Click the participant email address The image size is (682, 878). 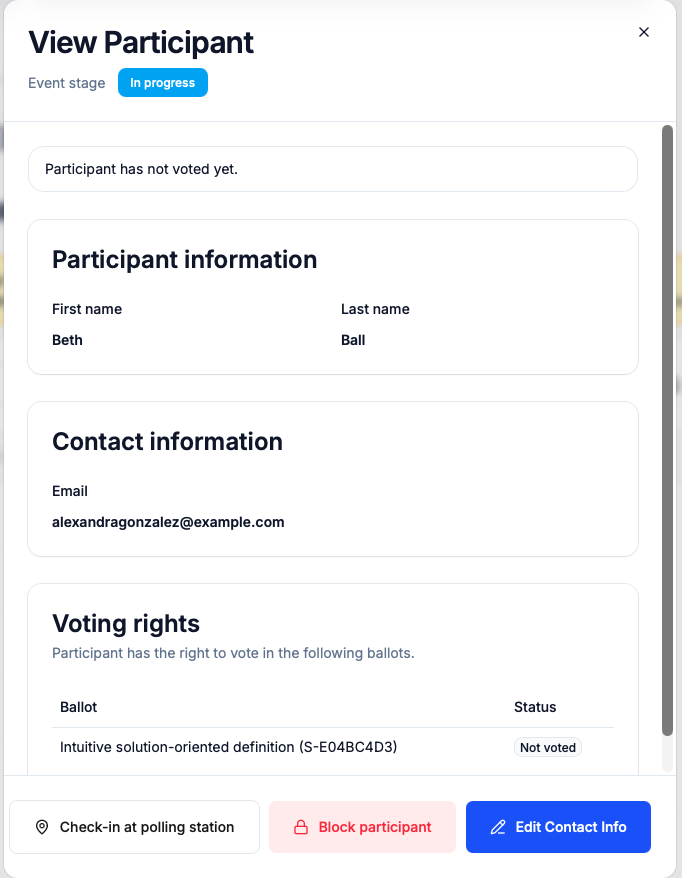[x=168, y=522]
